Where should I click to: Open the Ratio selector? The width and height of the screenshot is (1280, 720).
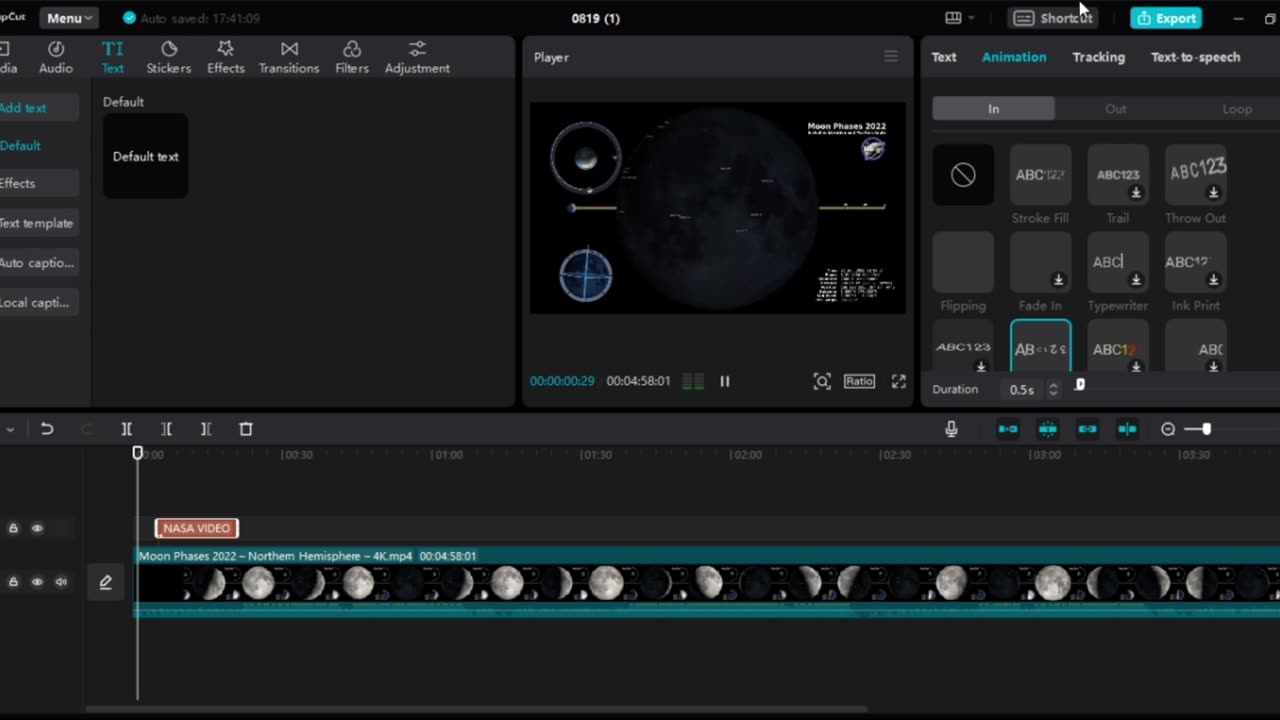(859, 381)
